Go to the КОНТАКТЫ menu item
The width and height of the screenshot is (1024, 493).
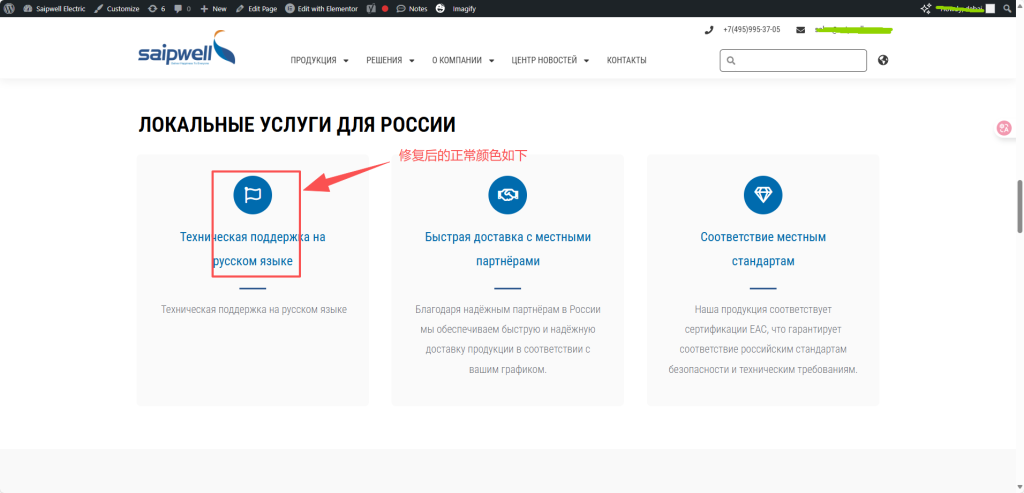626,60
